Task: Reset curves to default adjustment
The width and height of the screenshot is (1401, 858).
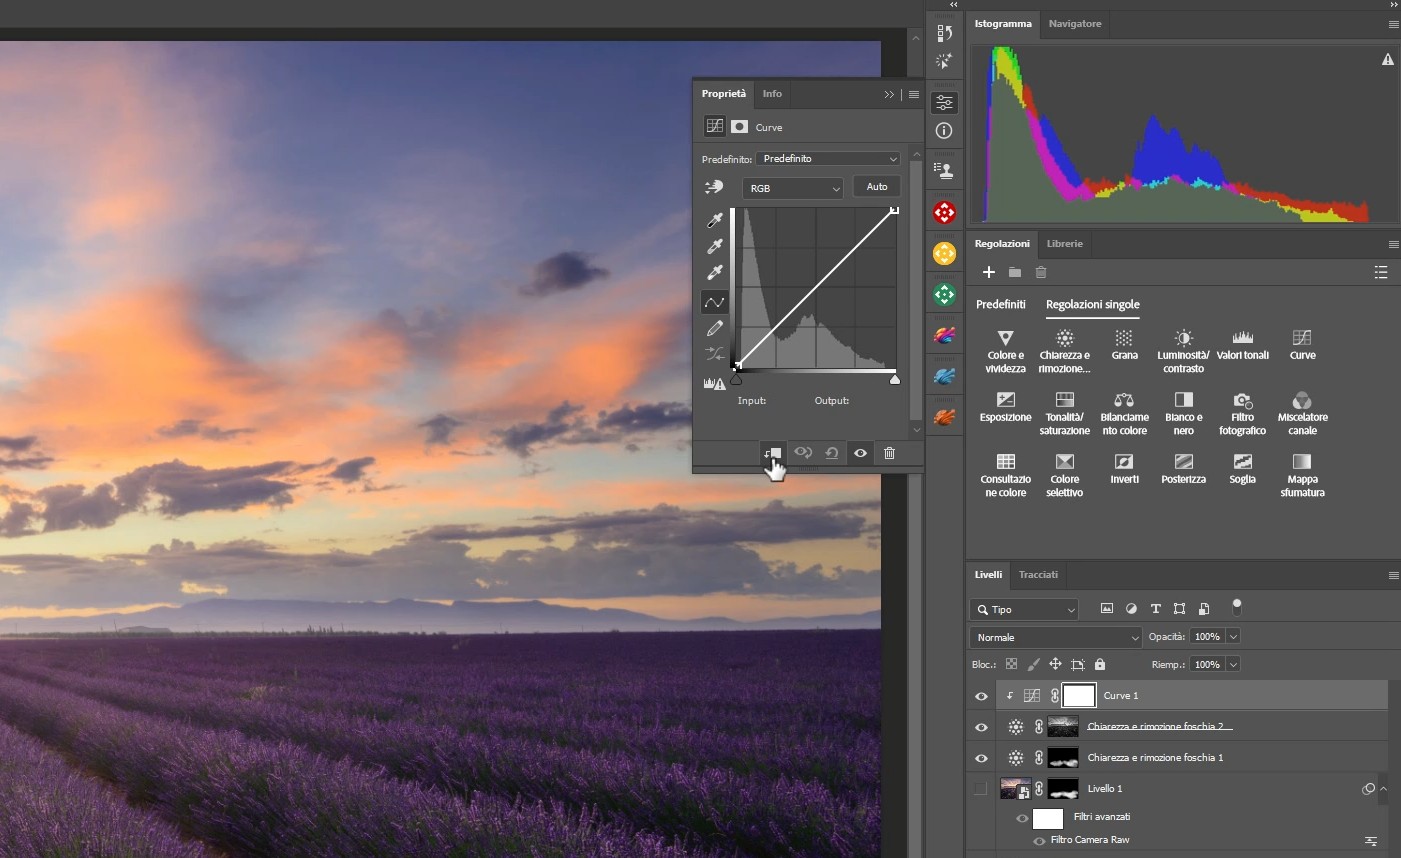Action: pyautogui.click(x=831, y=453)
